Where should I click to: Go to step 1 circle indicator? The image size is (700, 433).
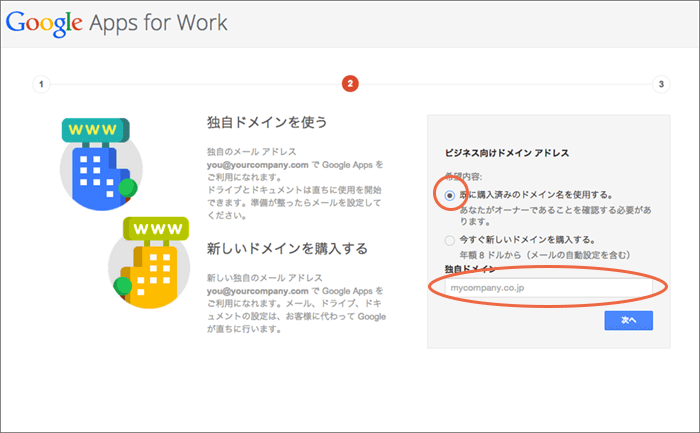41,84
